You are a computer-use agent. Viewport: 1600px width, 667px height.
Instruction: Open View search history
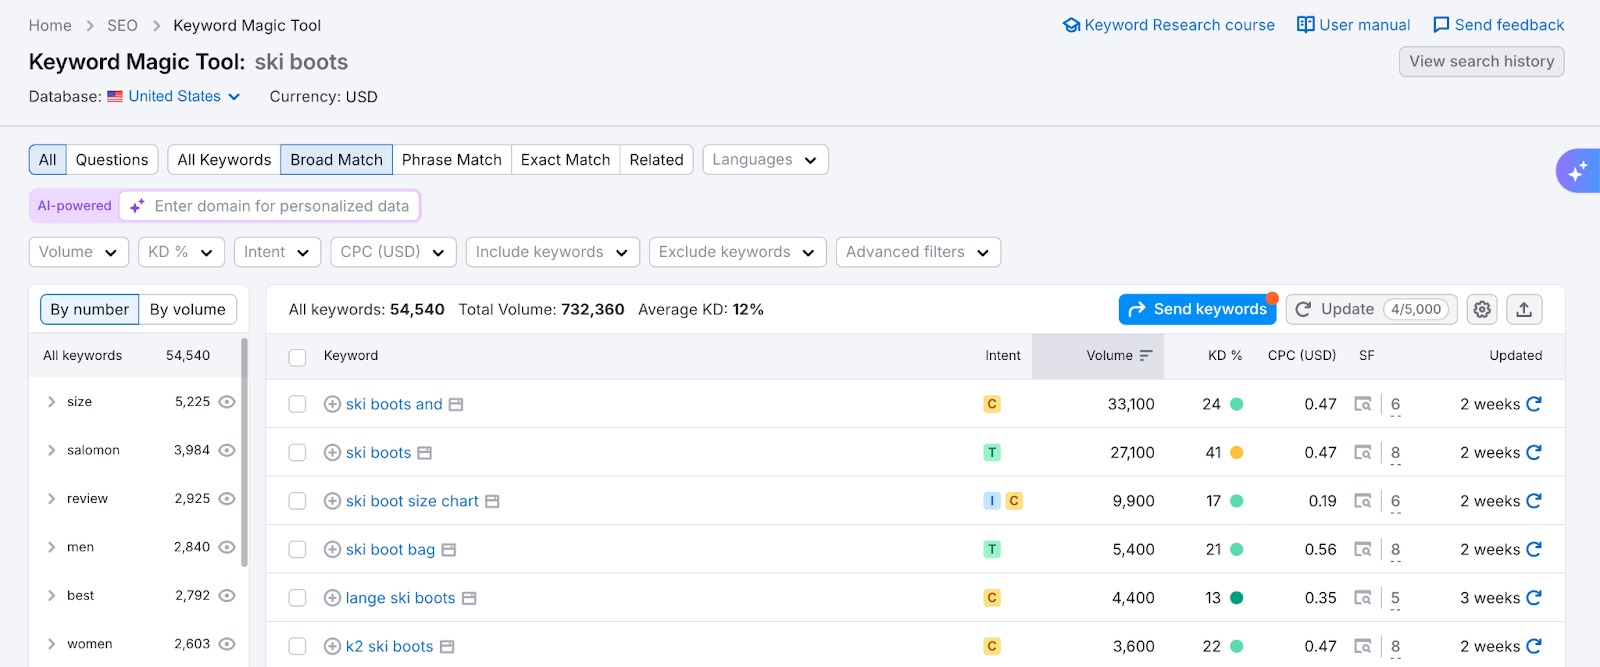coord(1481,62)
